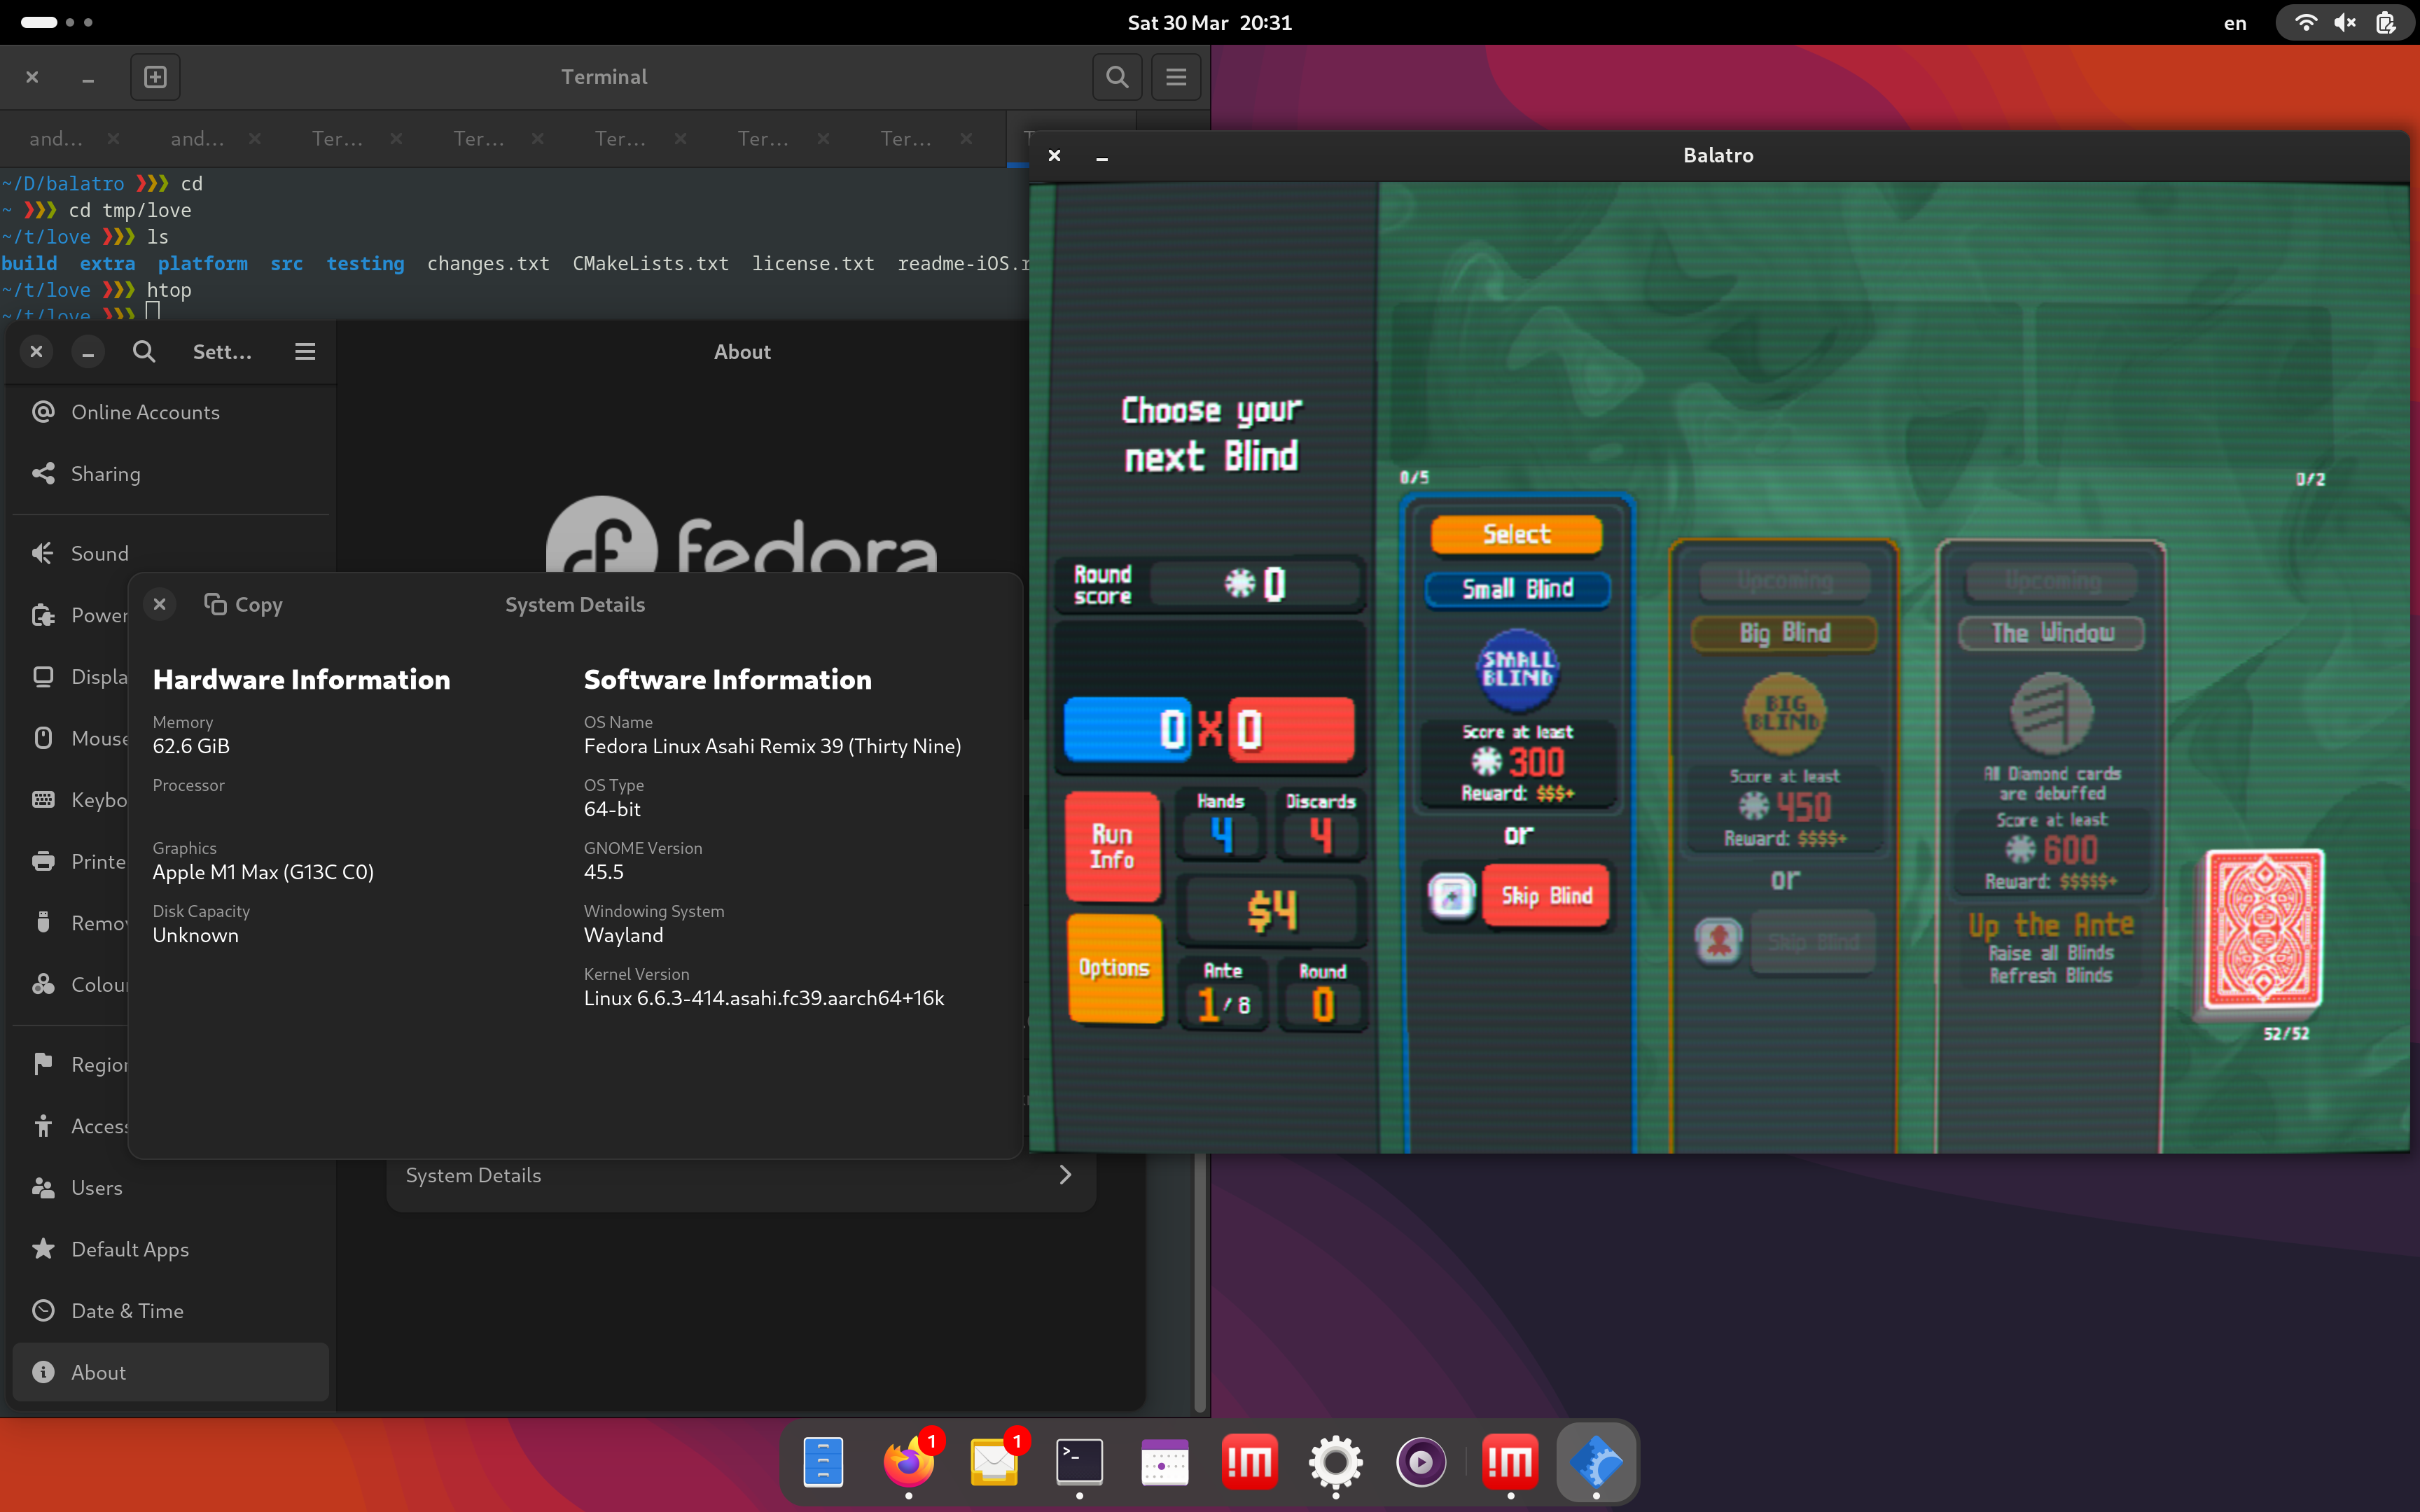Open the Settings hamburger menu
Image resolution: width=2420 pixels, height=1512 pixels.
[x=305, y=352]
